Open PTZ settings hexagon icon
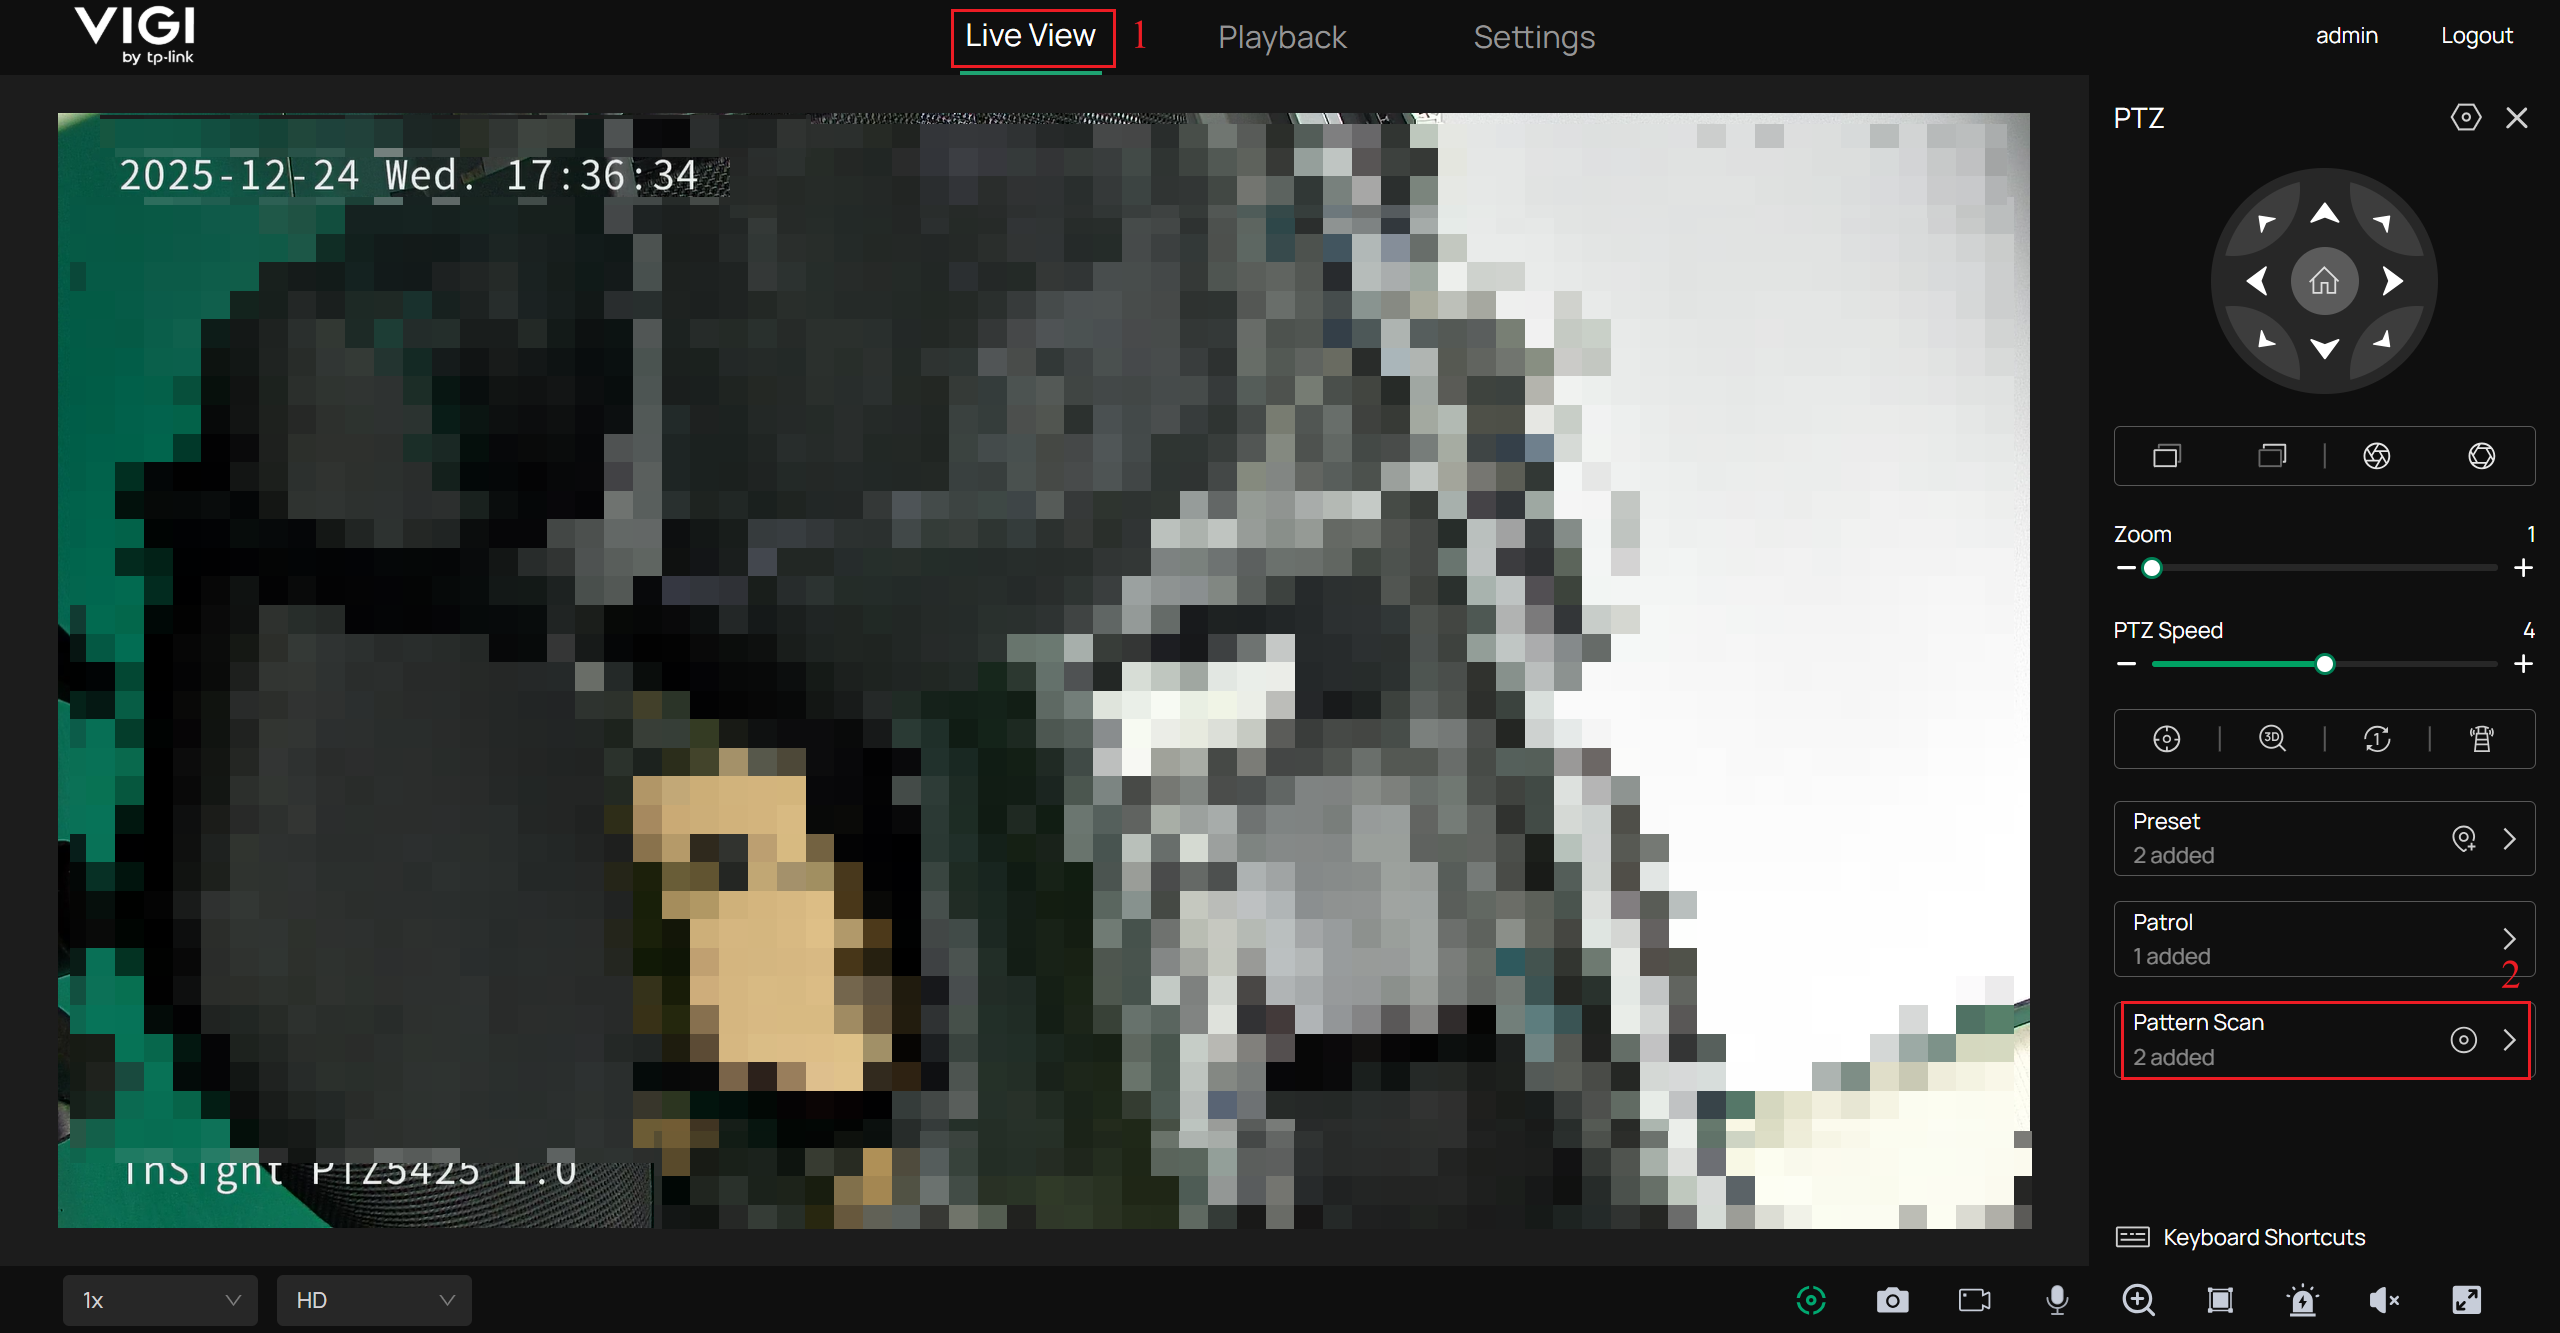 (x=2465, y=118)
